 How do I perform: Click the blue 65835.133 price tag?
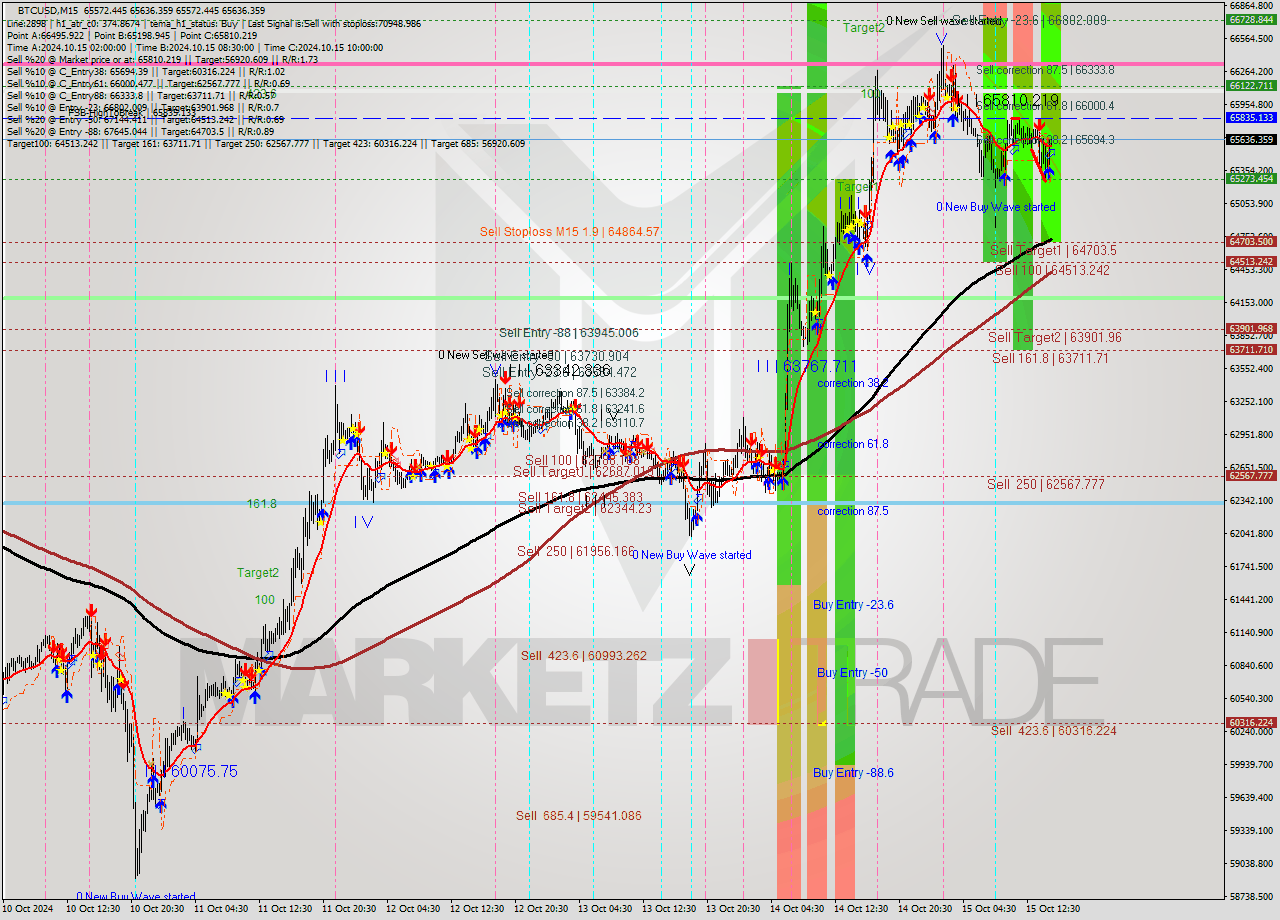click(x=1251, y=117)
